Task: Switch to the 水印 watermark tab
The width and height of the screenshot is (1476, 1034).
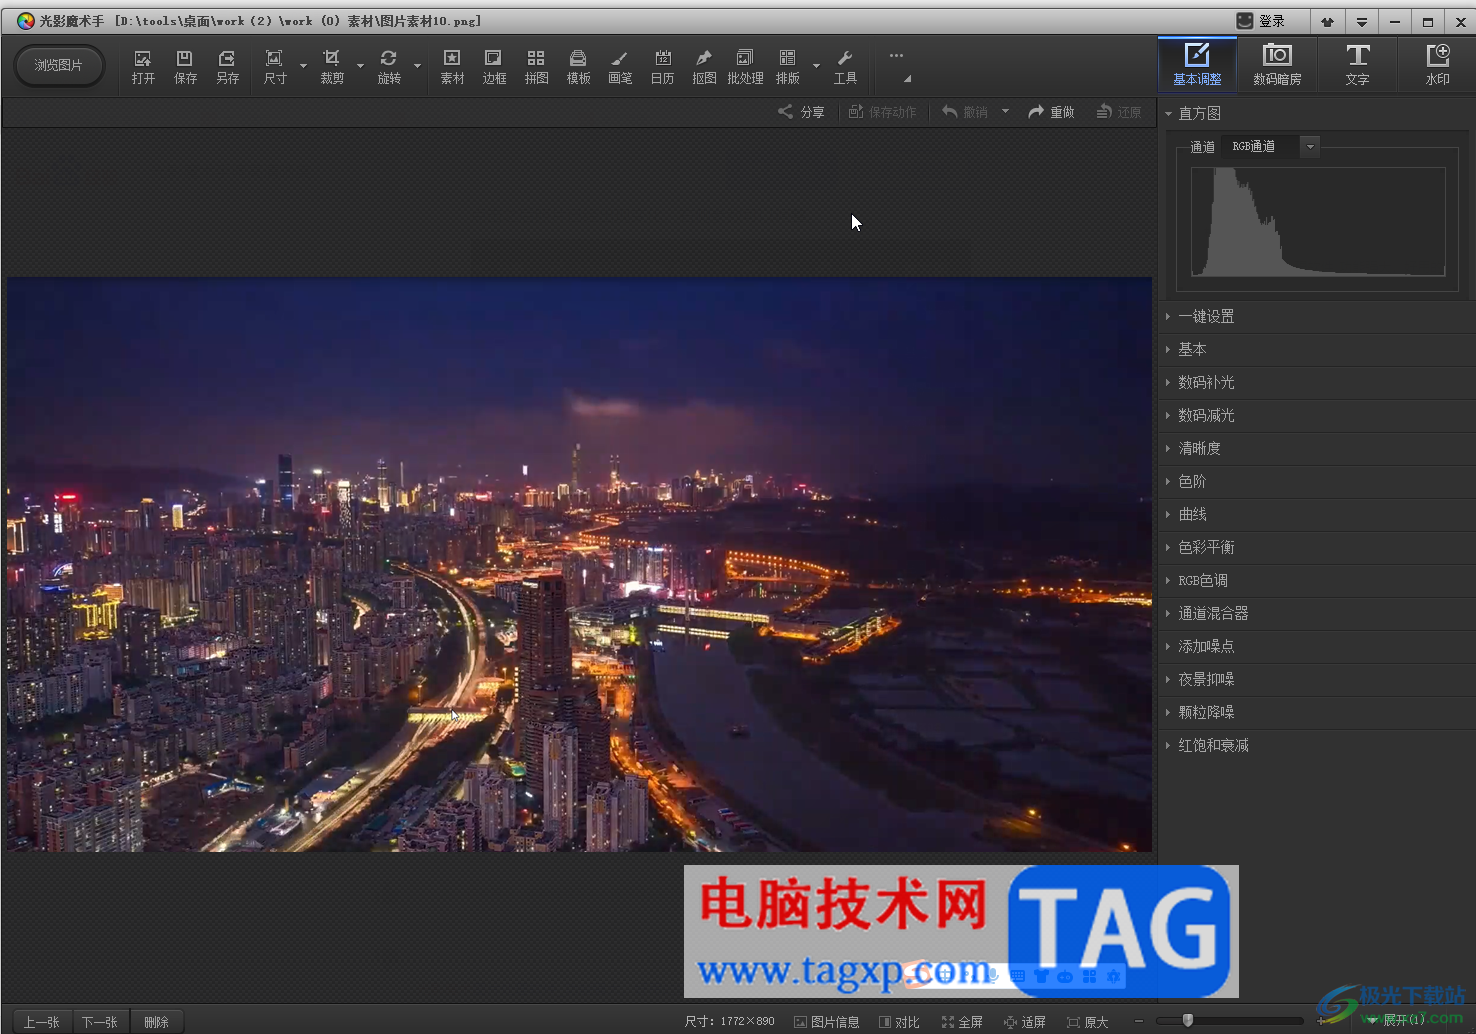Action: click(x=1437, y=65)
